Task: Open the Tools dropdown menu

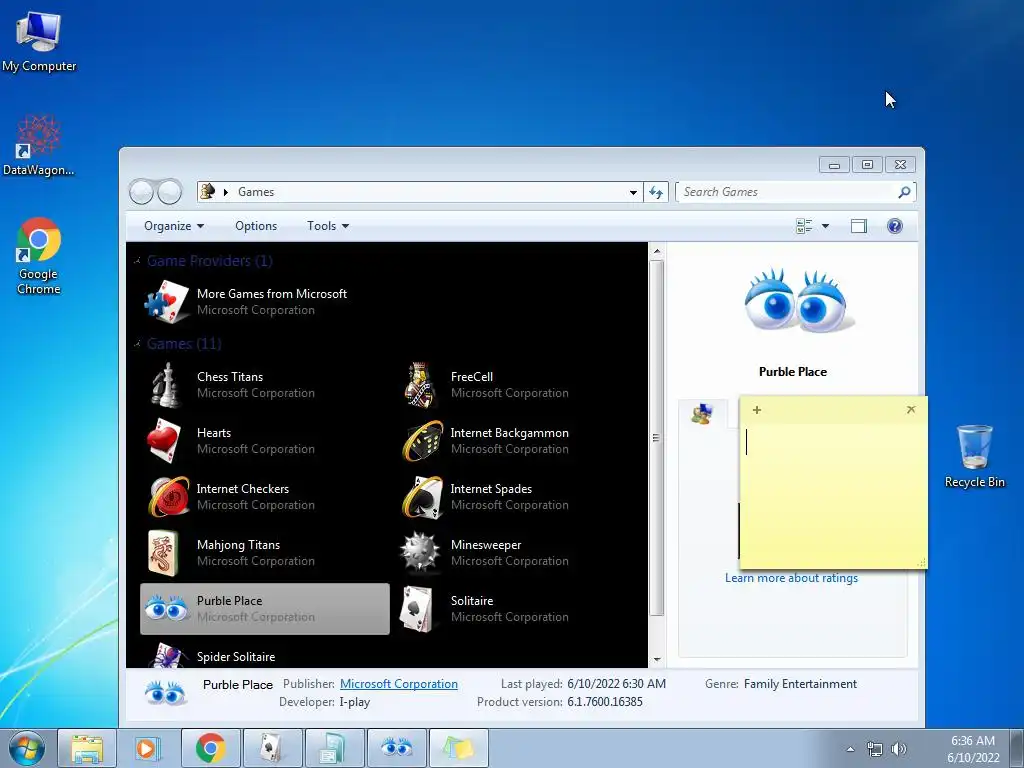Action: tap(328, 226)
